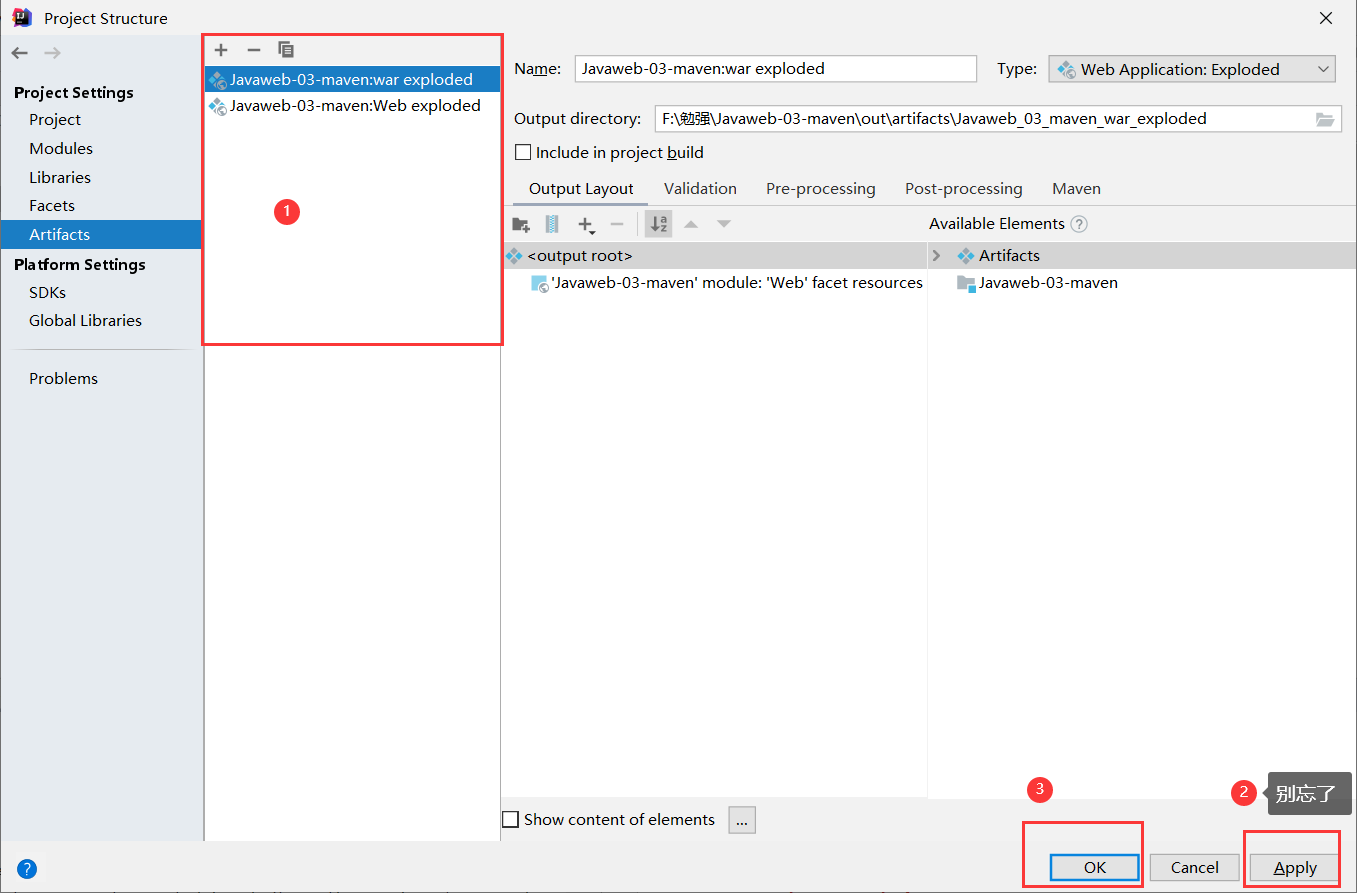
Task: Open the Pre-processing tab
Action: point(821,189)
